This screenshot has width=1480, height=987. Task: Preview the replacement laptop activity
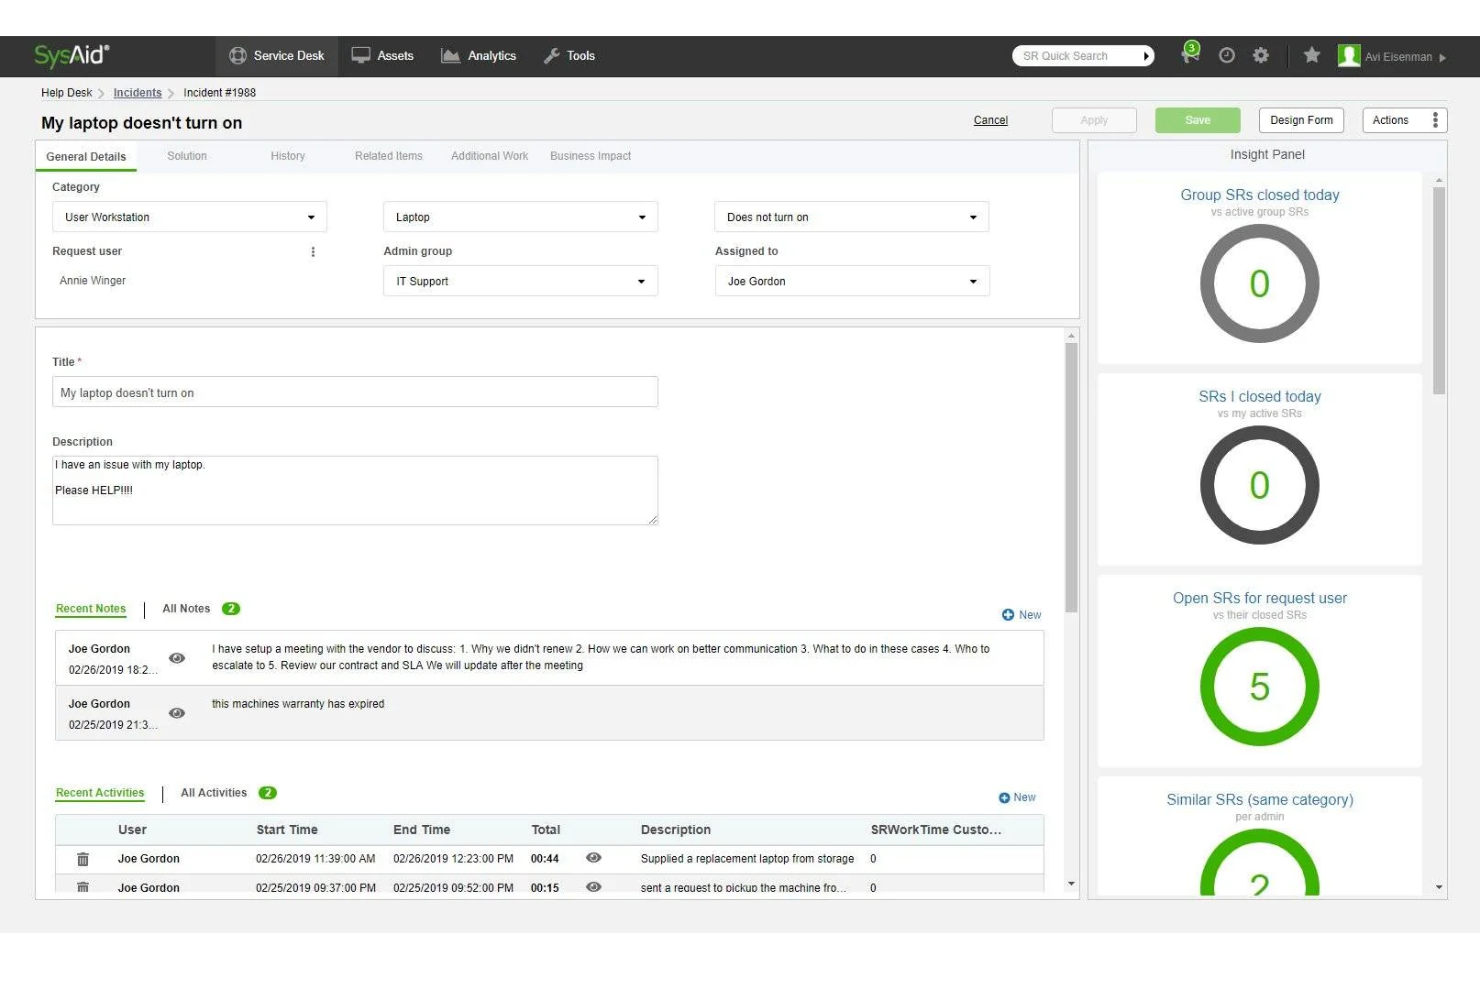click(594, 858)
